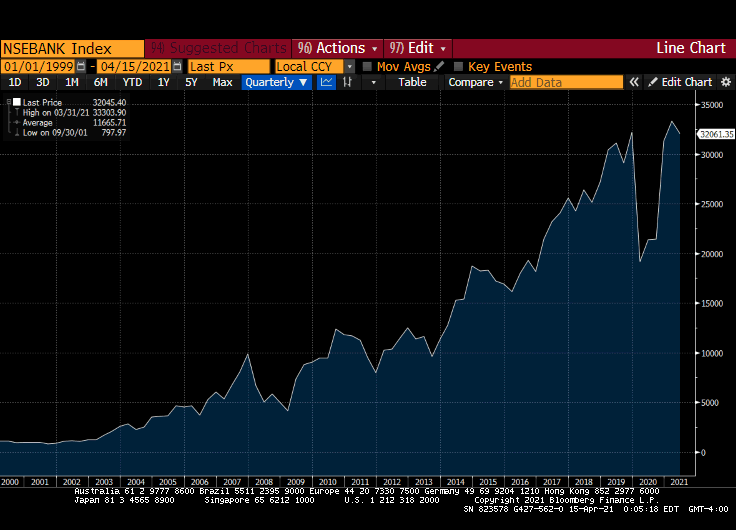
Task: Open the Edit menu
Action: [x=417, y=48]
